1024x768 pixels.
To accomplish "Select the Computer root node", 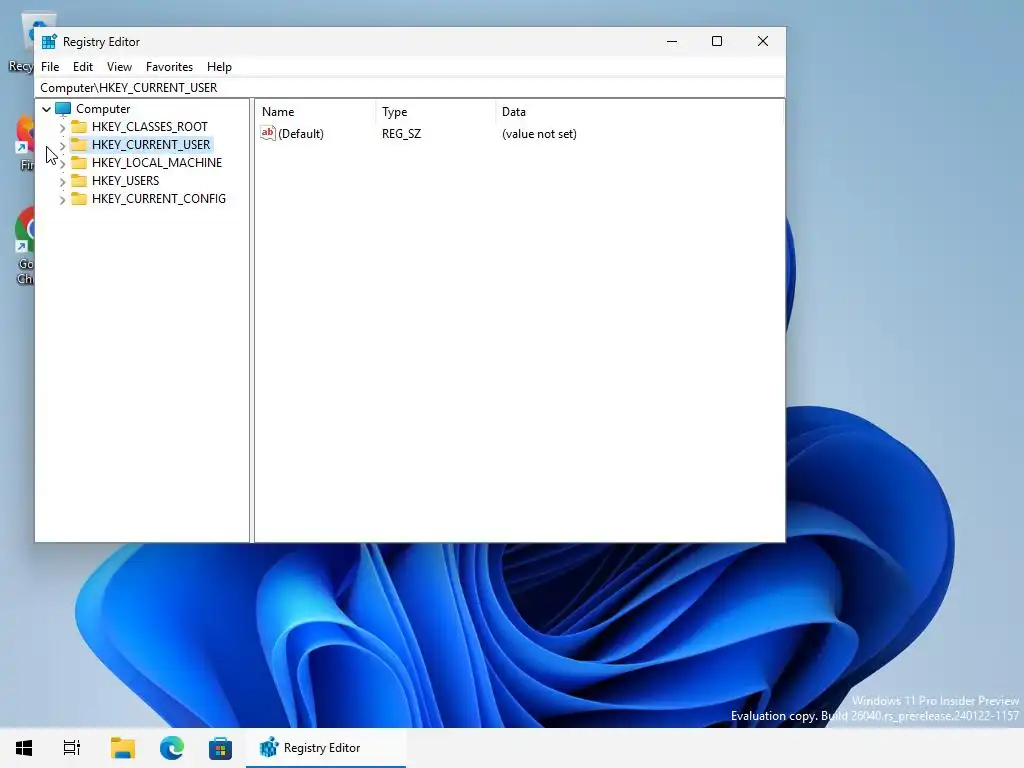I will pos(103,109).
